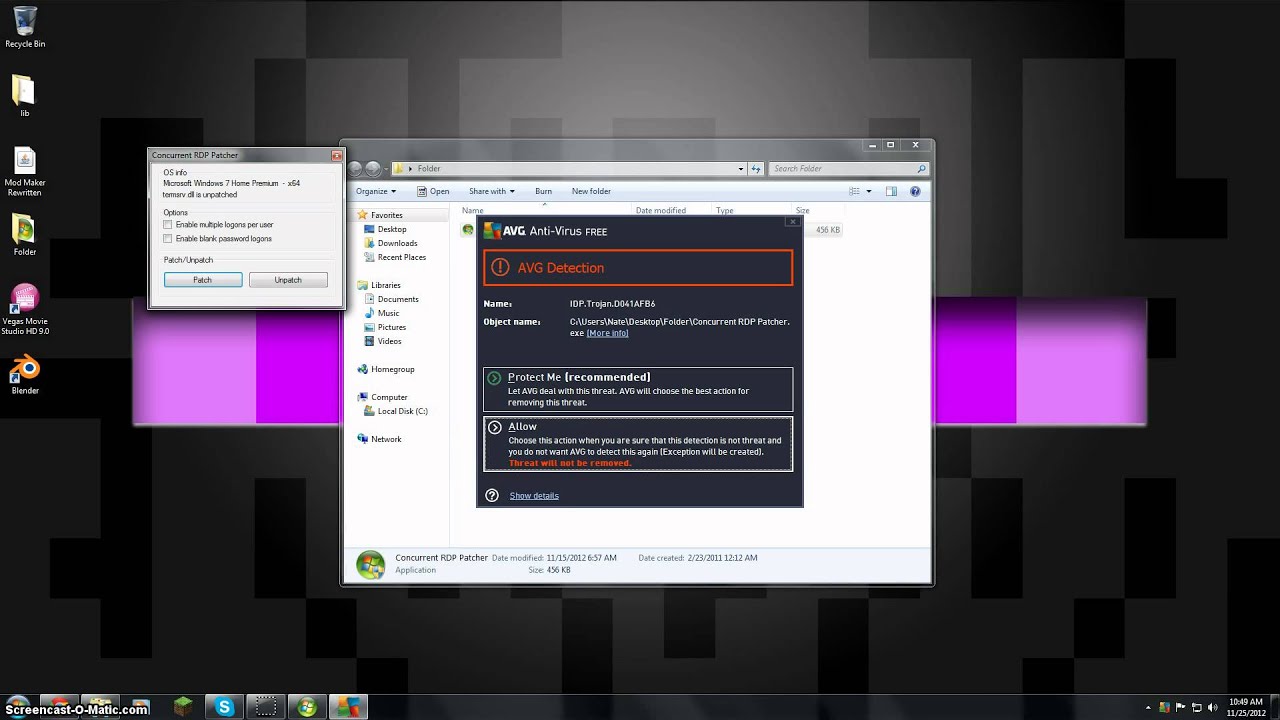Select Local Disk (C:)

[x=402, y=411]
